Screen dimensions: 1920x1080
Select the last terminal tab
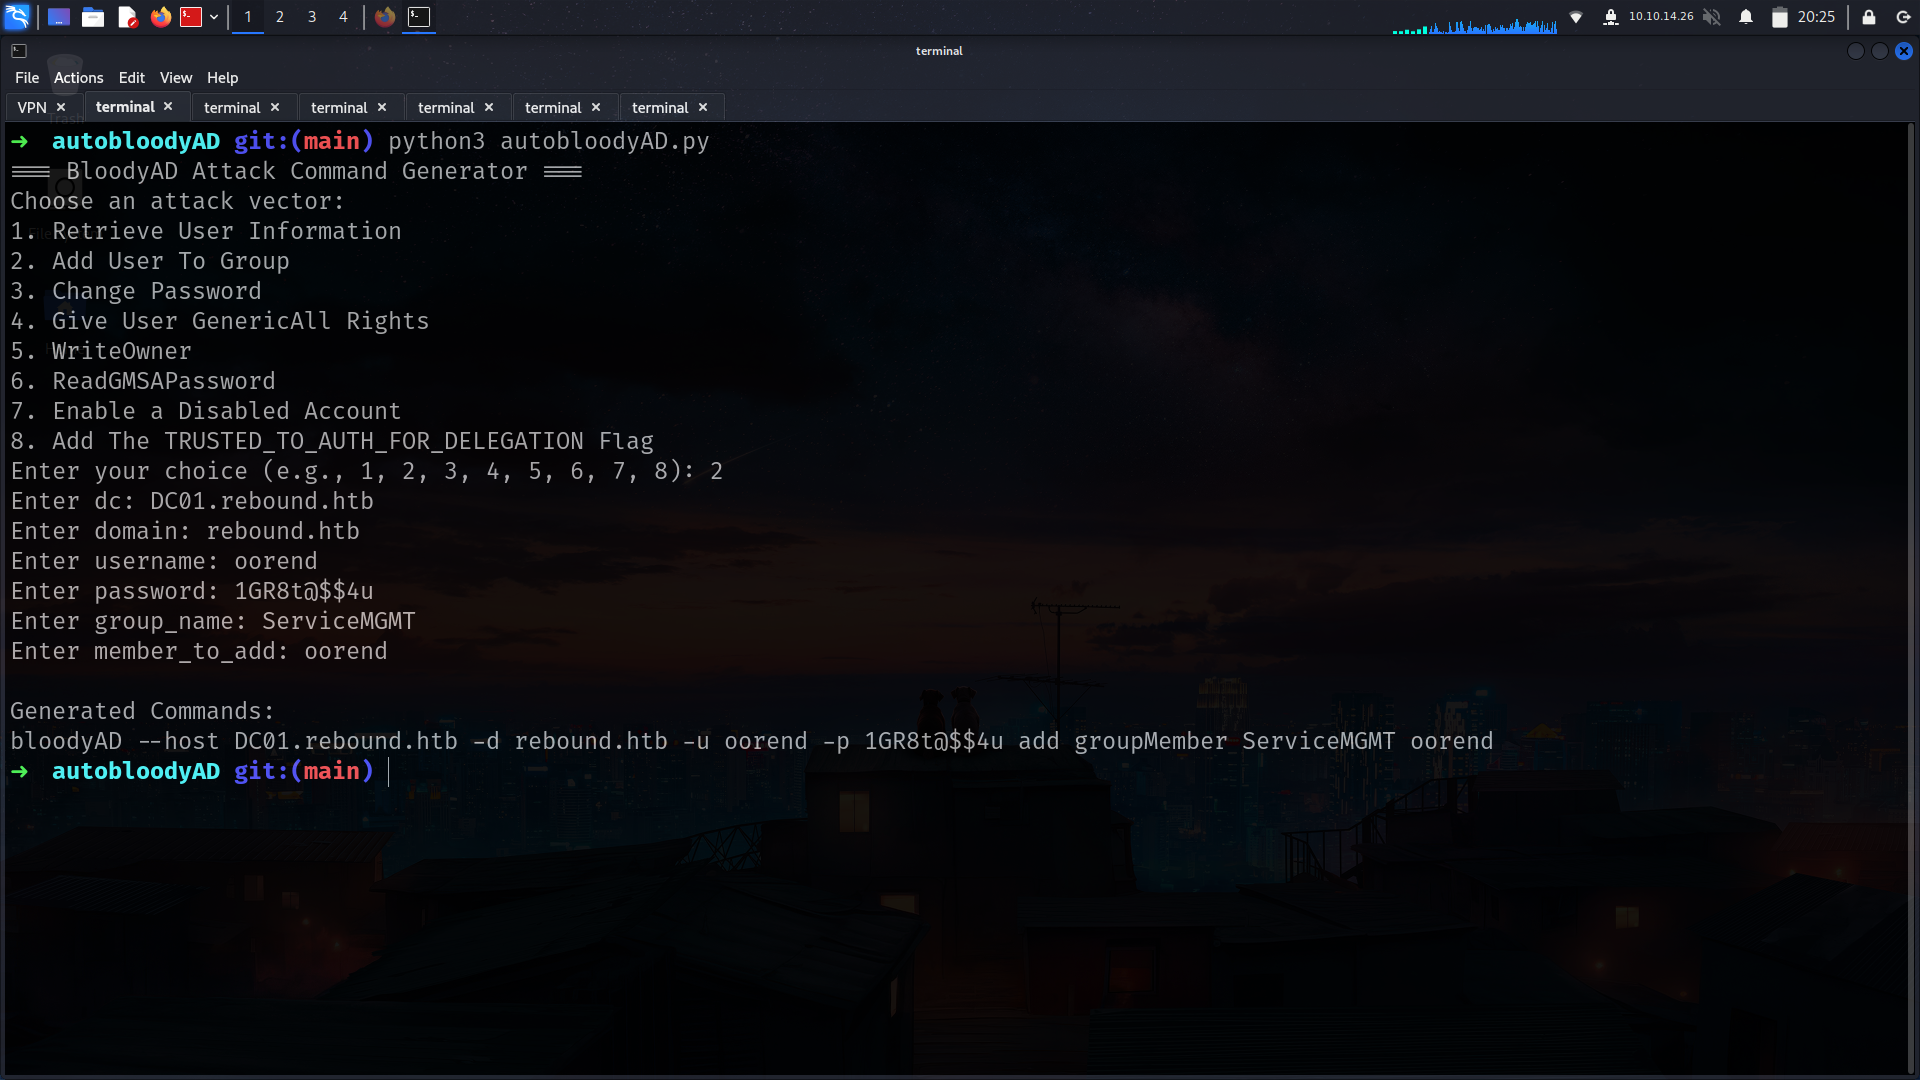point(660,107)
